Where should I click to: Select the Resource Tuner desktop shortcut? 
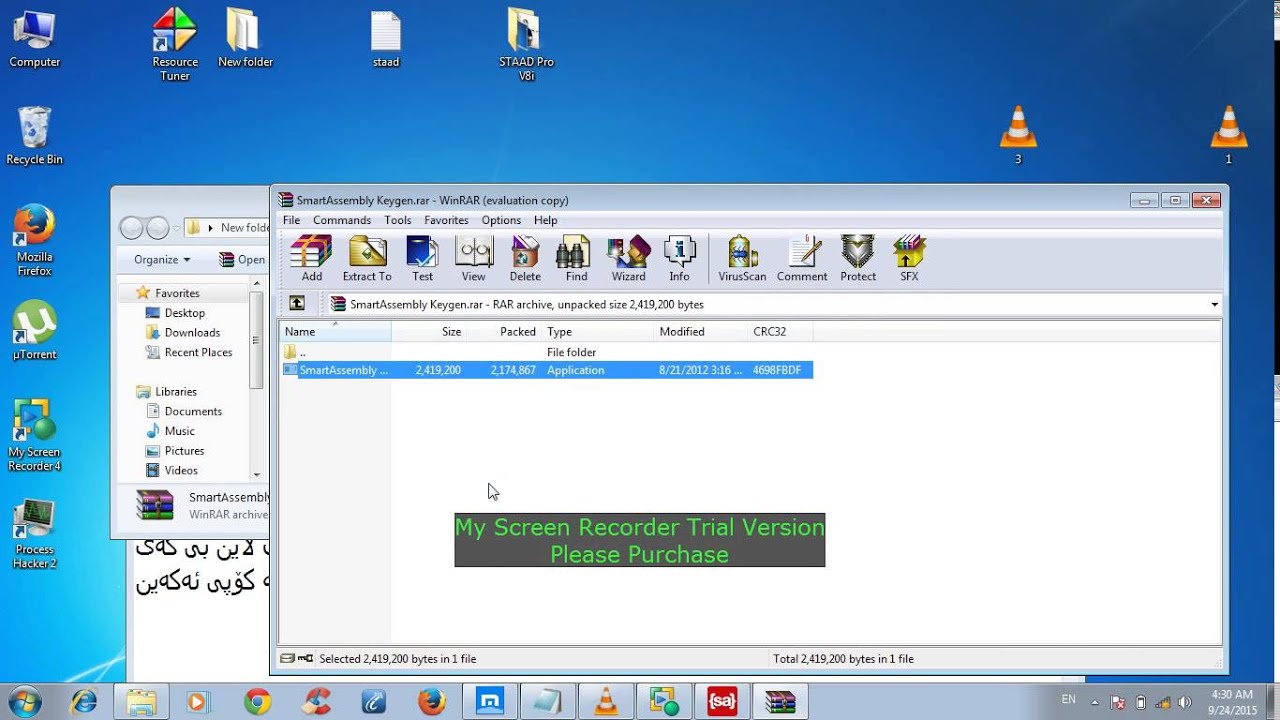coord(175,44)
